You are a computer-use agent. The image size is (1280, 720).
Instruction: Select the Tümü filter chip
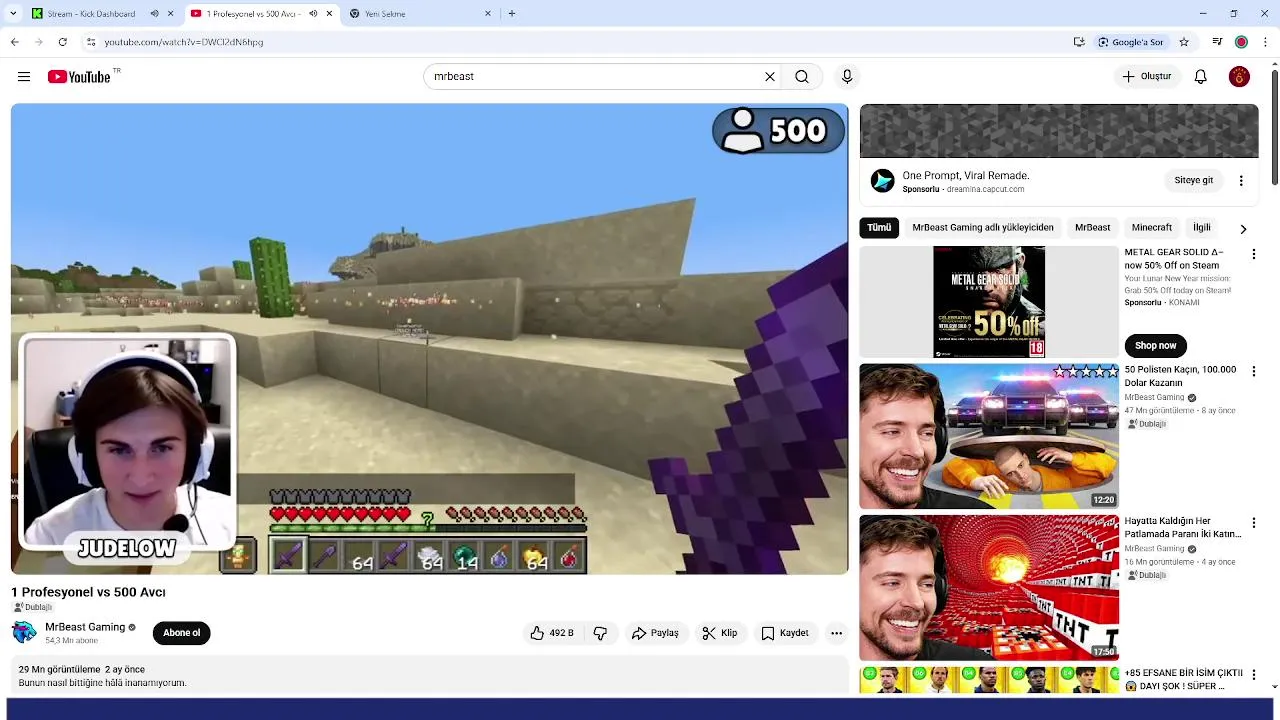pos(879,228)
